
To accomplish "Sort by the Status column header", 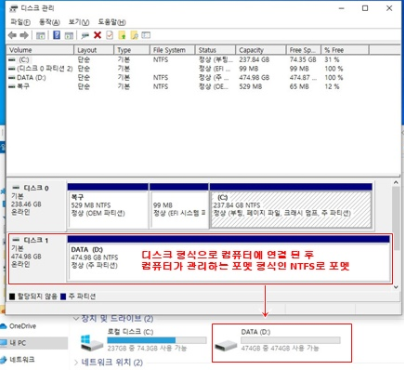I will (215, 50).
